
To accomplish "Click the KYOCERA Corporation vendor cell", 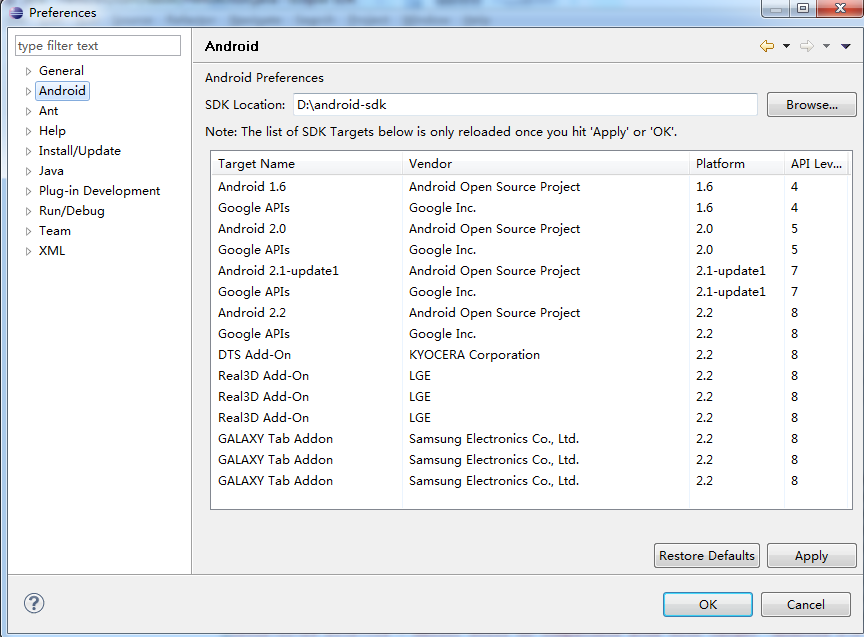I will (474, 355).
